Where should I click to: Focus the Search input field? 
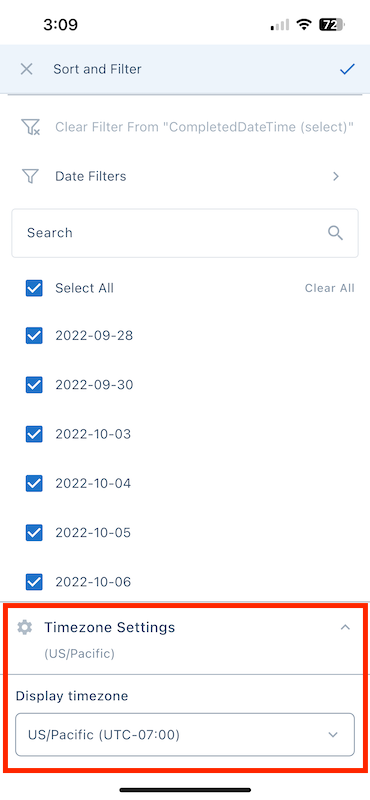(x=185, y=233)
